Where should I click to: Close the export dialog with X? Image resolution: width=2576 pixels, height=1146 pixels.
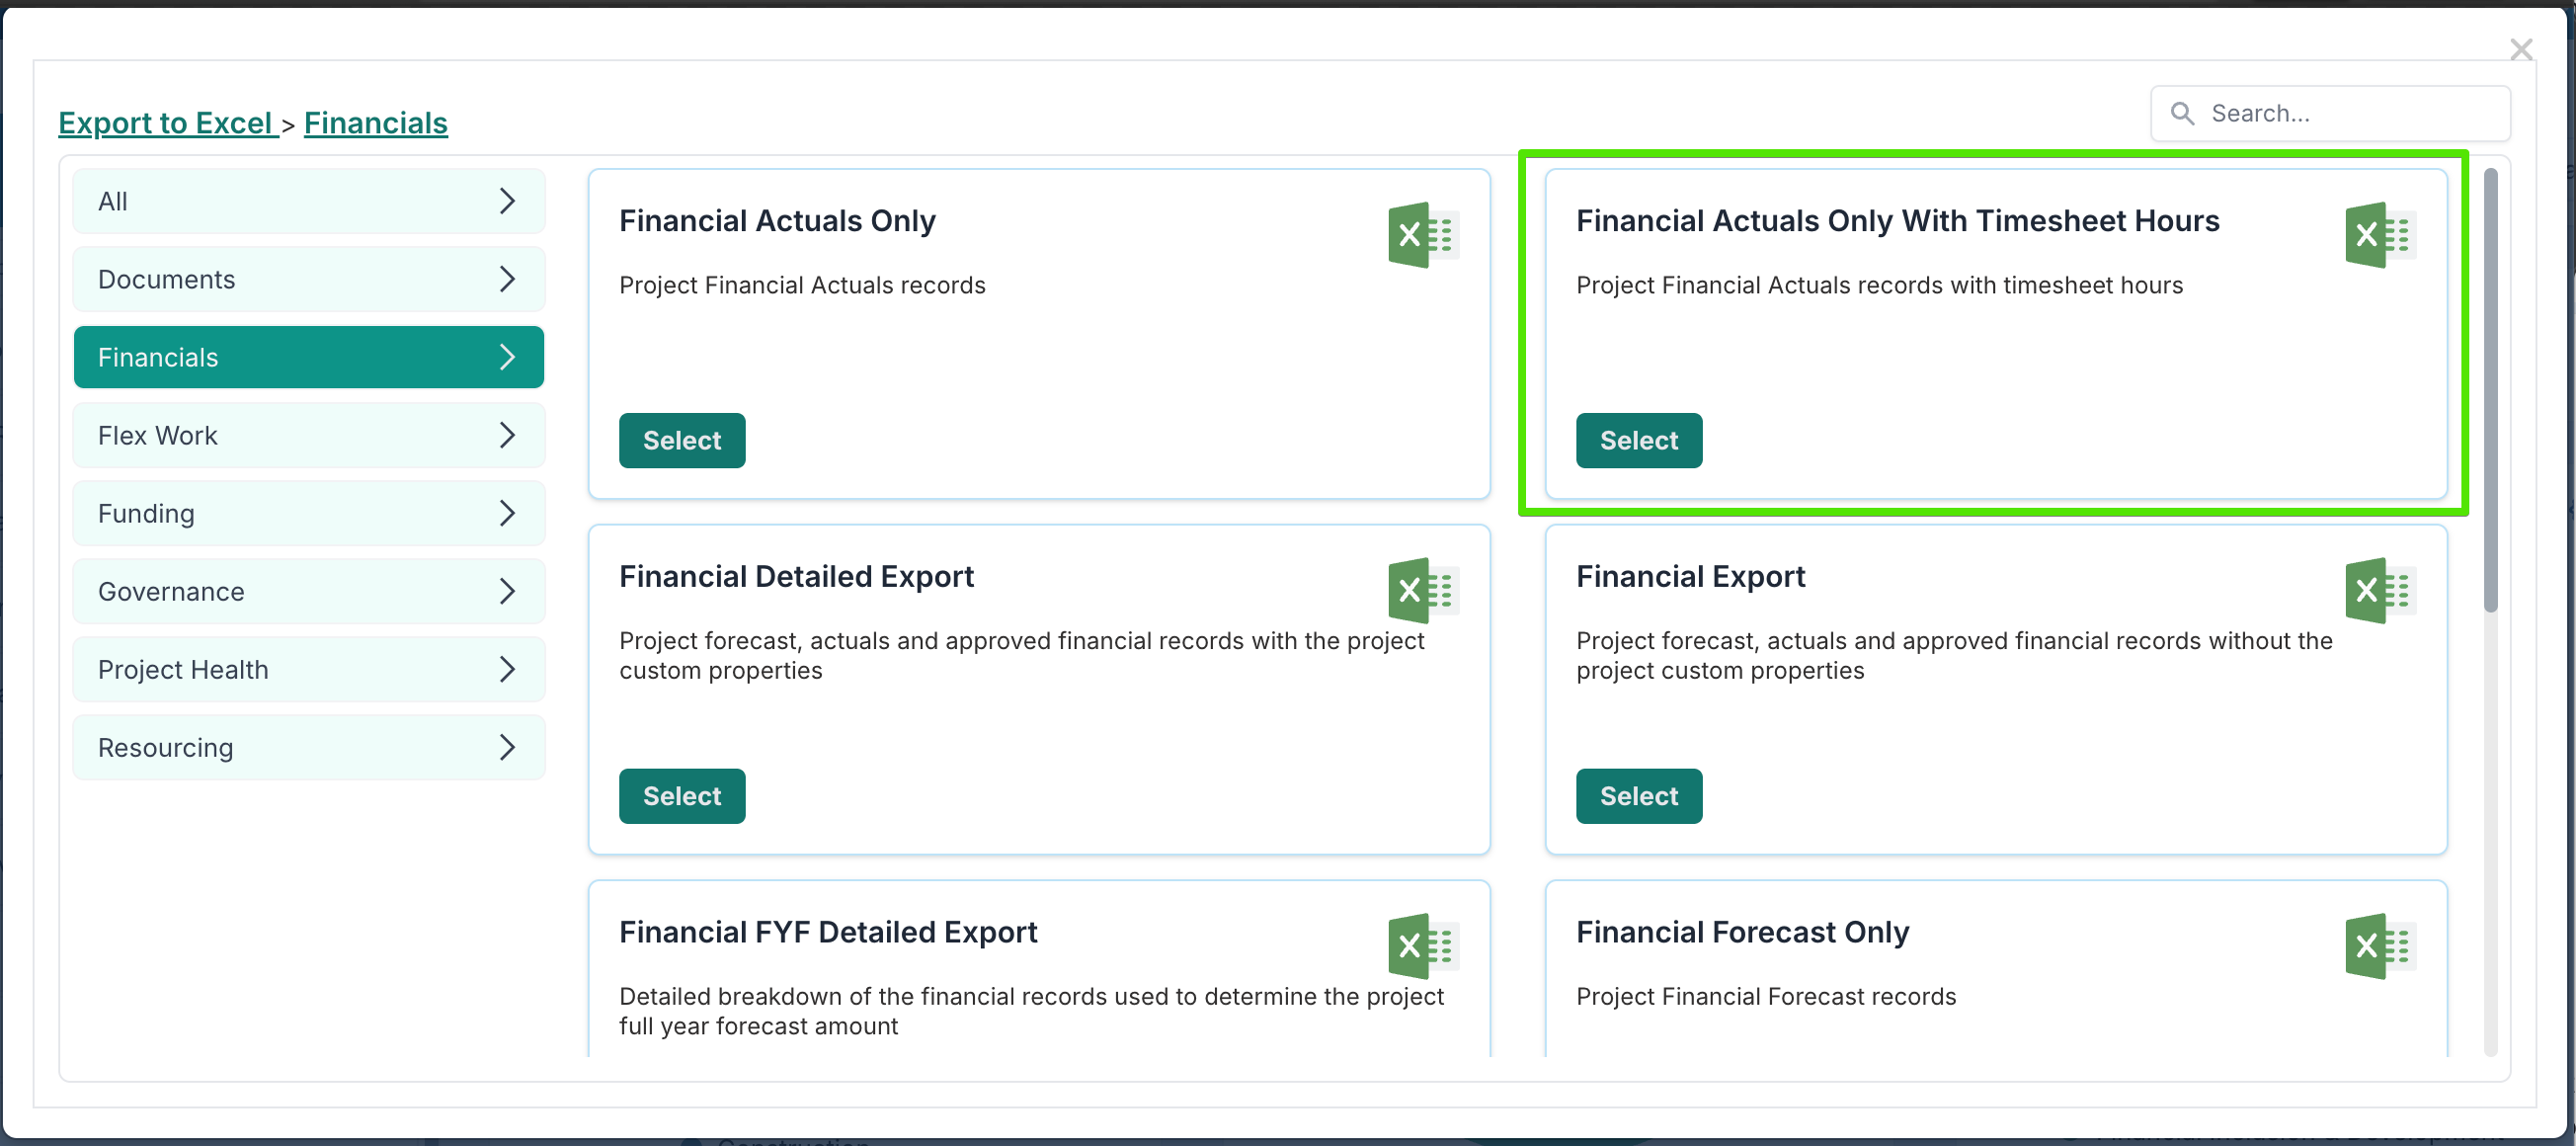[x=2521, y=49]
